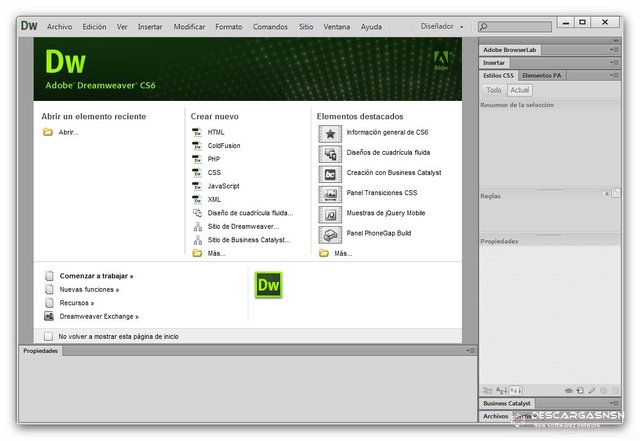Open the Dreamweaver Exchange link
Viewport: 640px width, 441px height.
coord(99,316)
